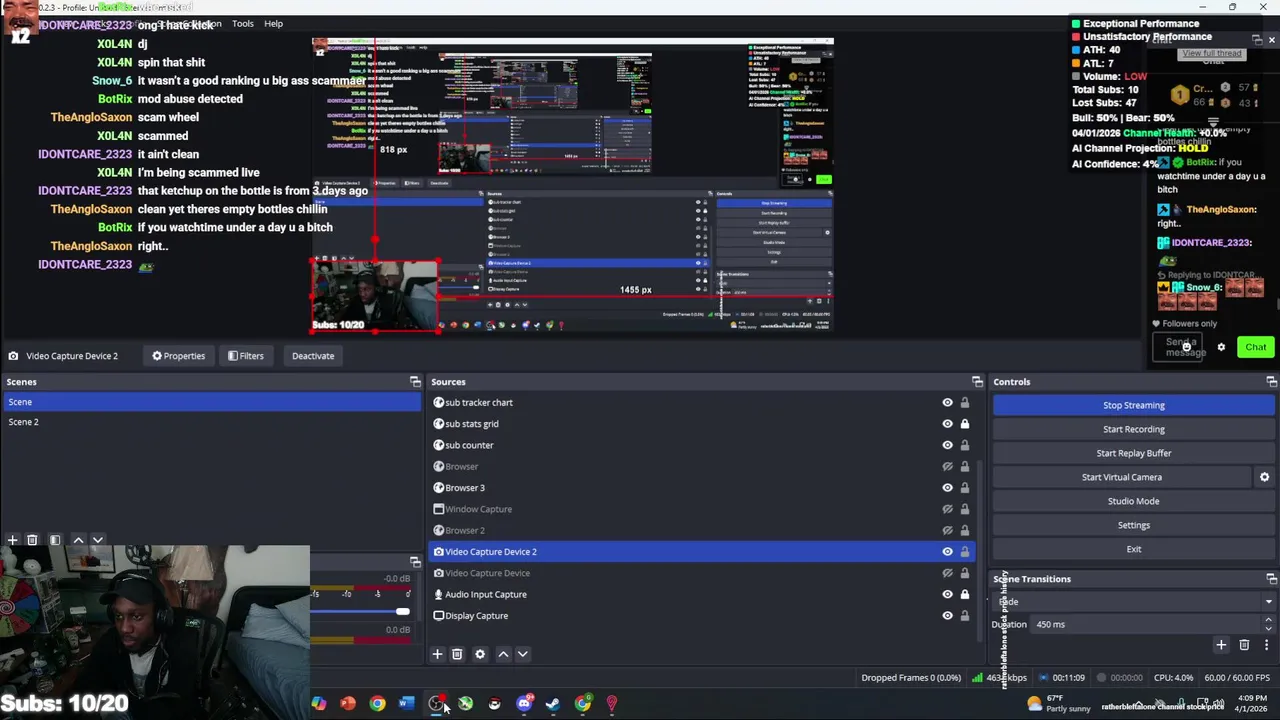
Task: Add a new source with plus icon
Action: [x=437, y=654]
